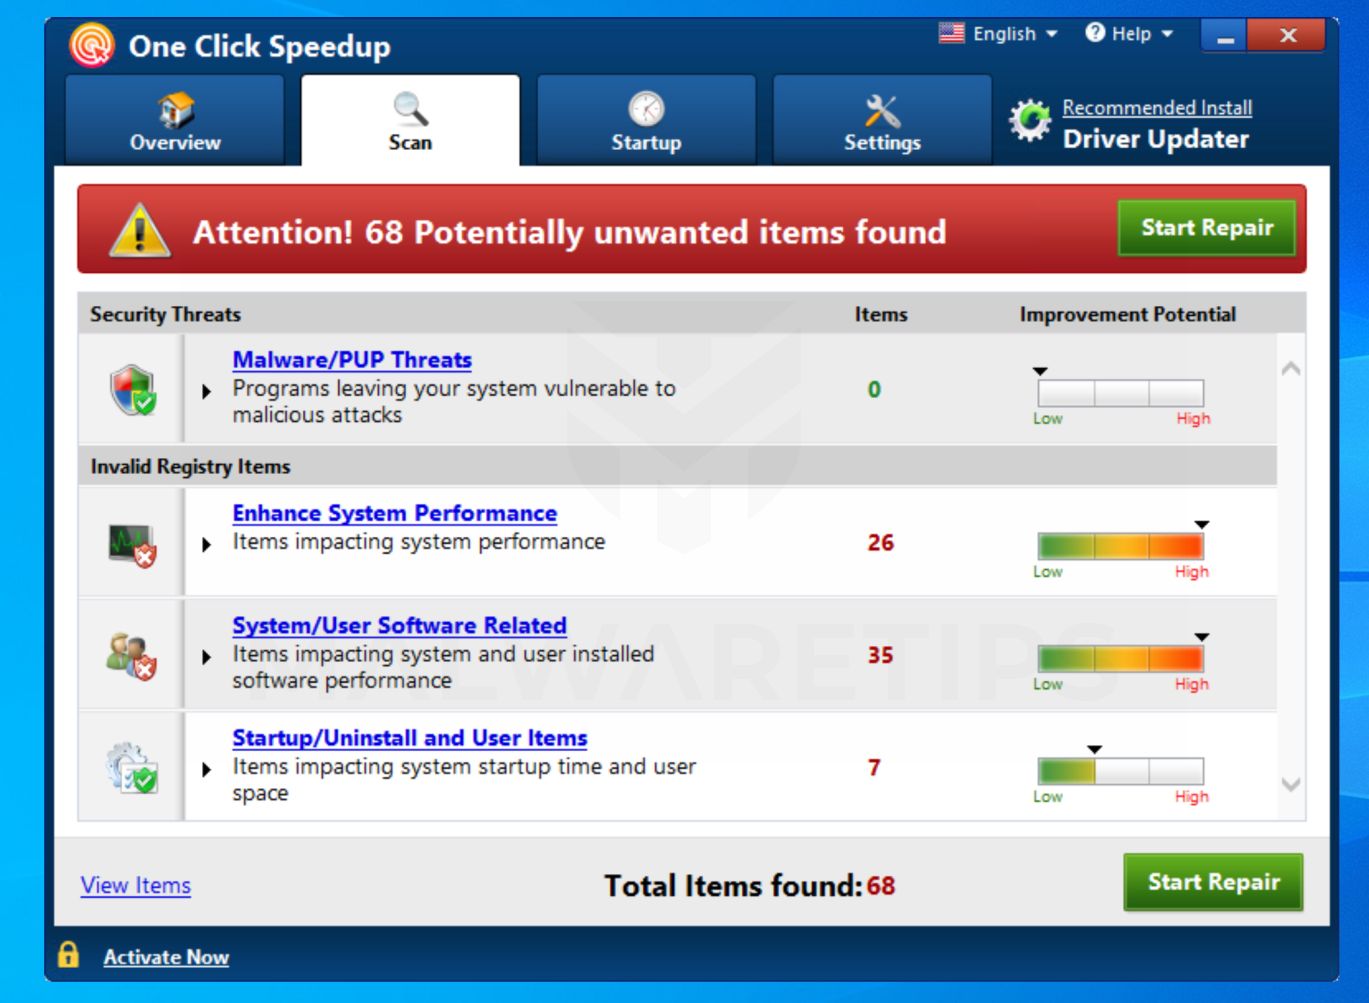This screenshot has height=1003, width=1369.
Task: Click the 'Total Items found:' label
Action: pyautogui.click(x=733, y=886)
